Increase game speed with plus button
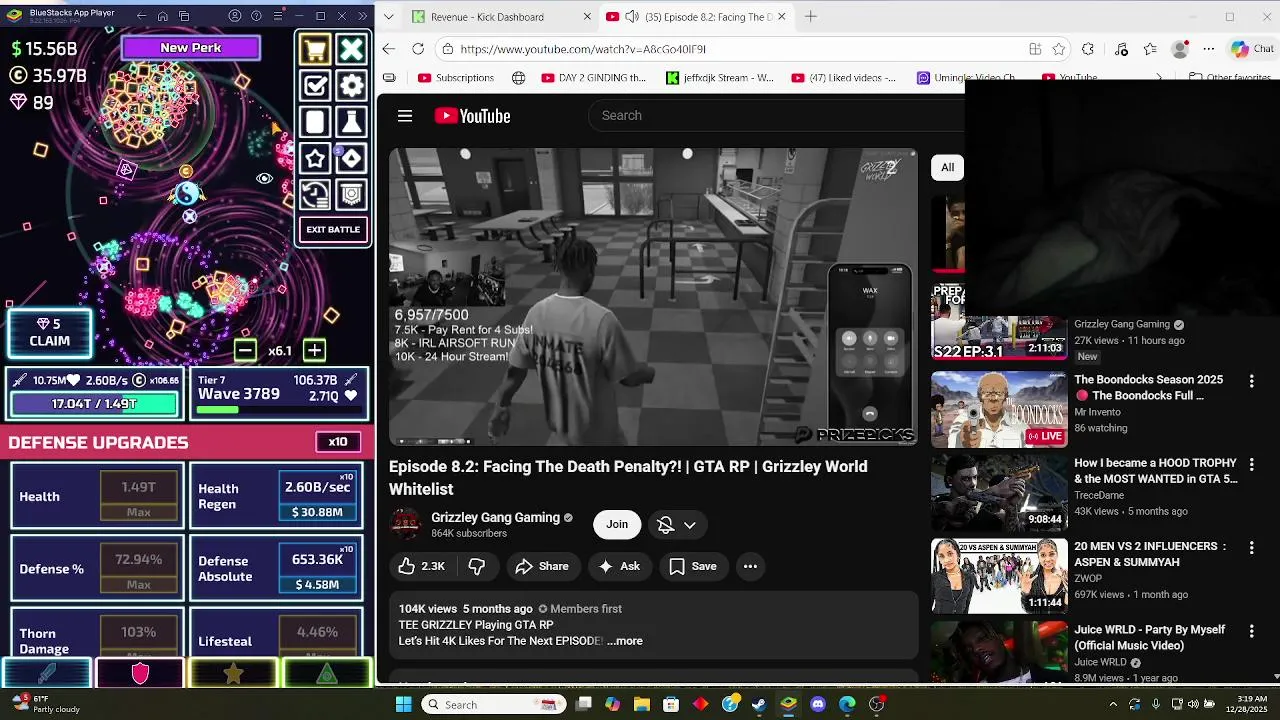 click(x=314, y=350)
